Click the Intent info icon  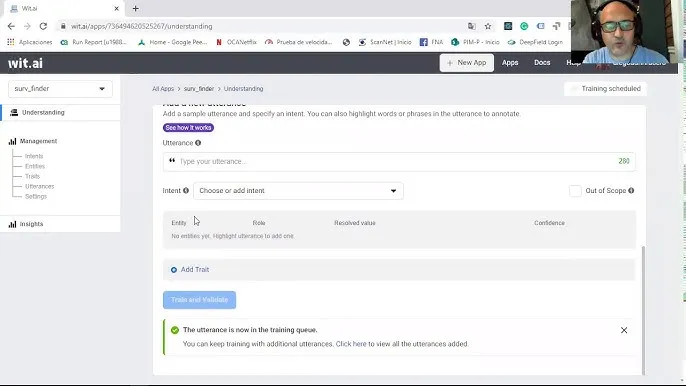[x=186, y=190]
